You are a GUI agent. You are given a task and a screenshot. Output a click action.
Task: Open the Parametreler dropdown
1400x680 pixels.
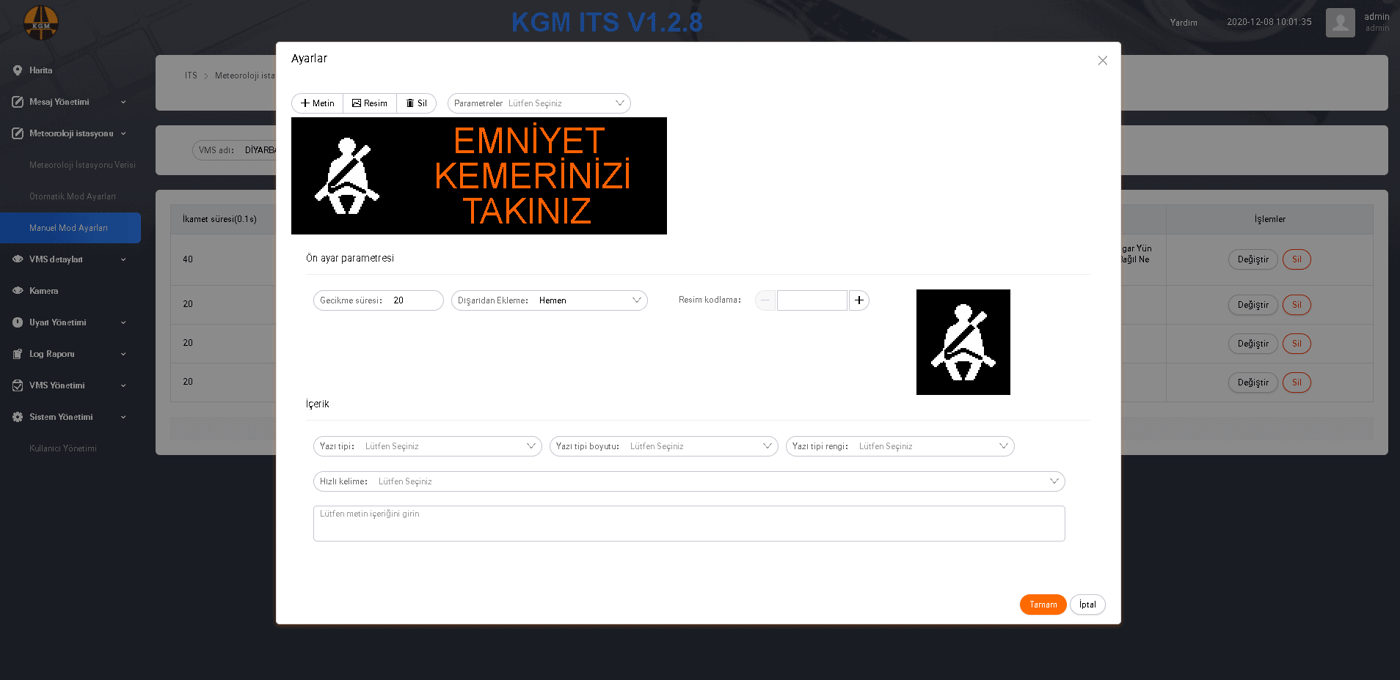(539, 103)
